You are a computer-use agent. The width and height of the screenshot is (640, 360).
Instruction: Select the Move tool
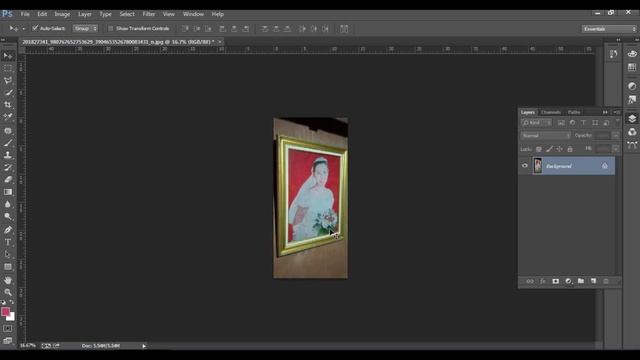coord(8,56)
